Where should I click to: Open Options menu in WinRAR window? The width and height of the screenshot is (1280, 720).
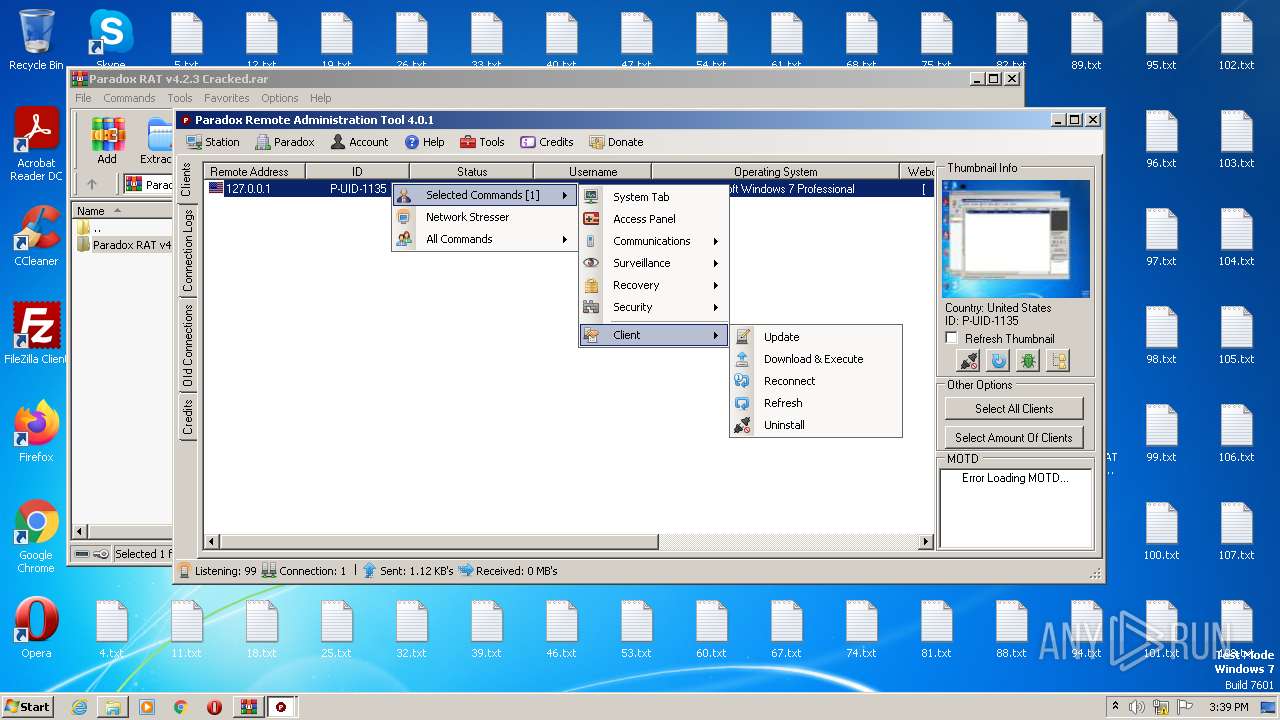click(x=279, y=98)
